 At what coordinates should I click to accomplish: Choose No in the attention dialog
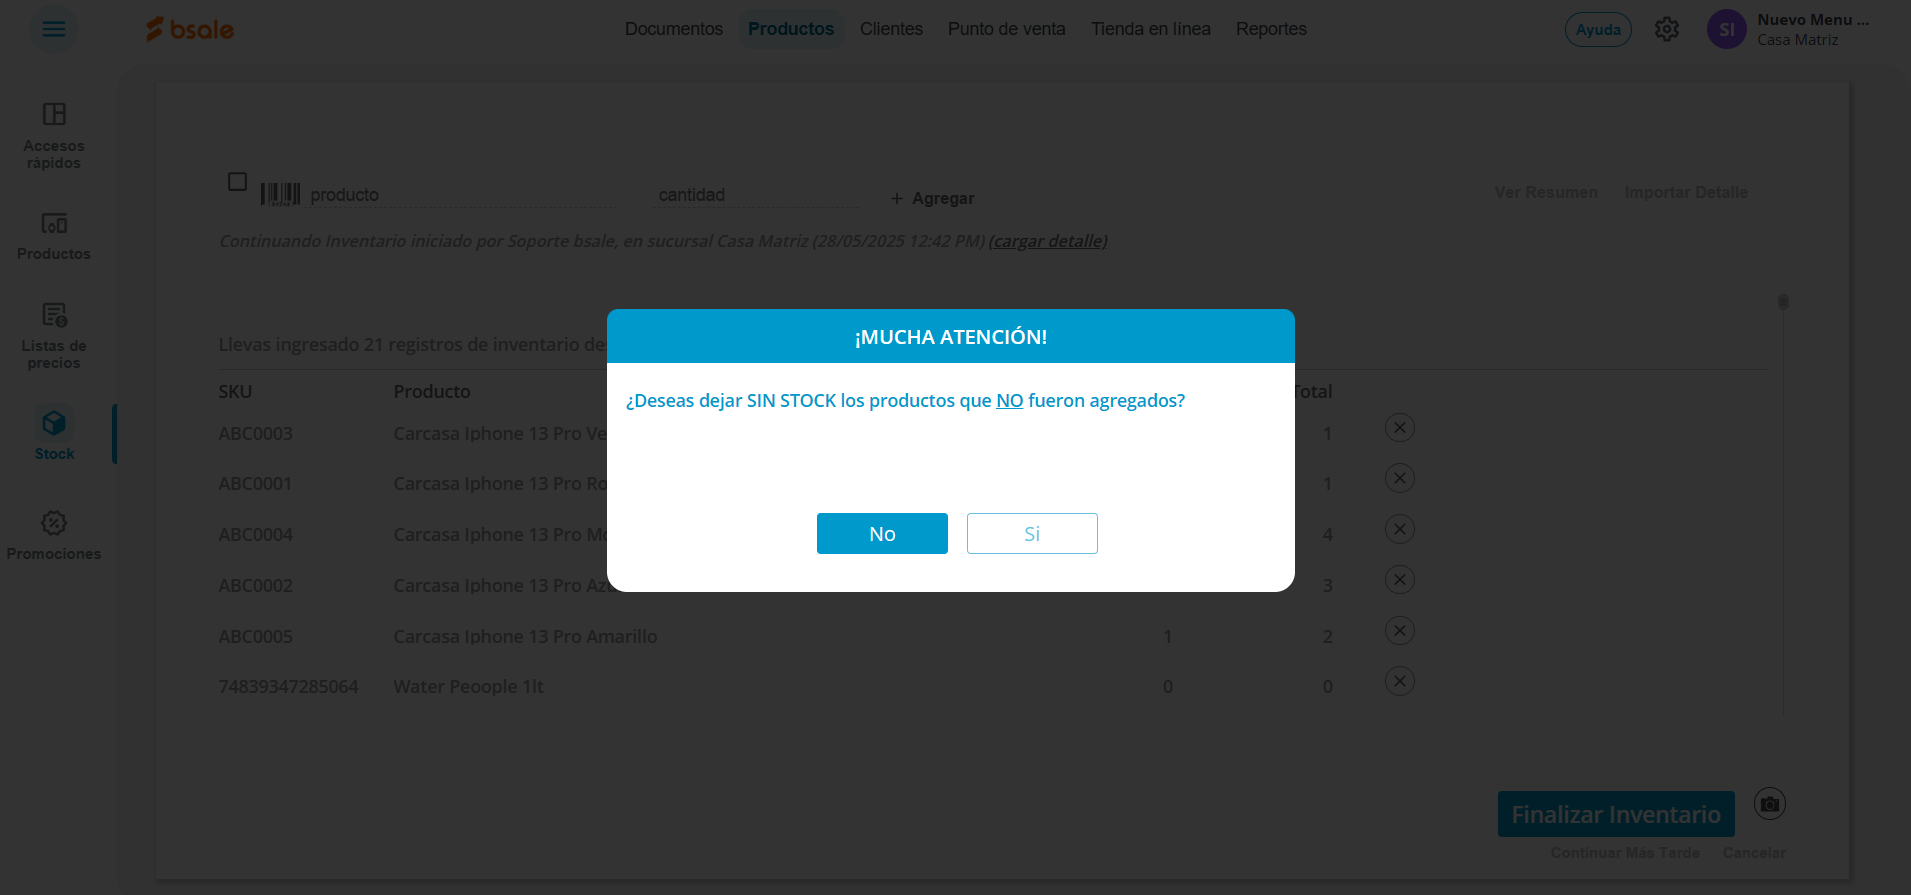pos(882,533)
